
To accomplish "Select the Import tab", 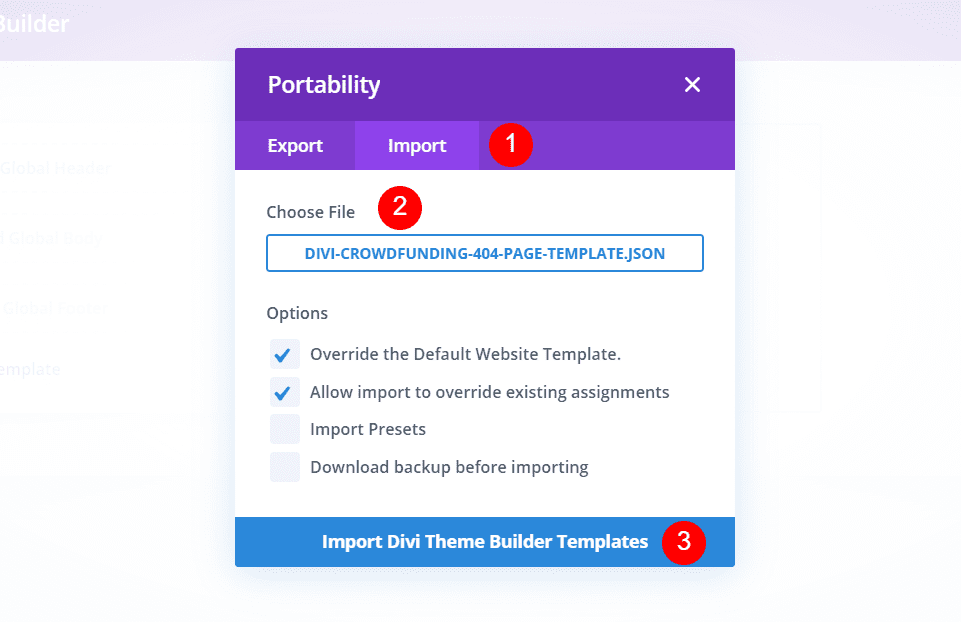I will (416, 145).
